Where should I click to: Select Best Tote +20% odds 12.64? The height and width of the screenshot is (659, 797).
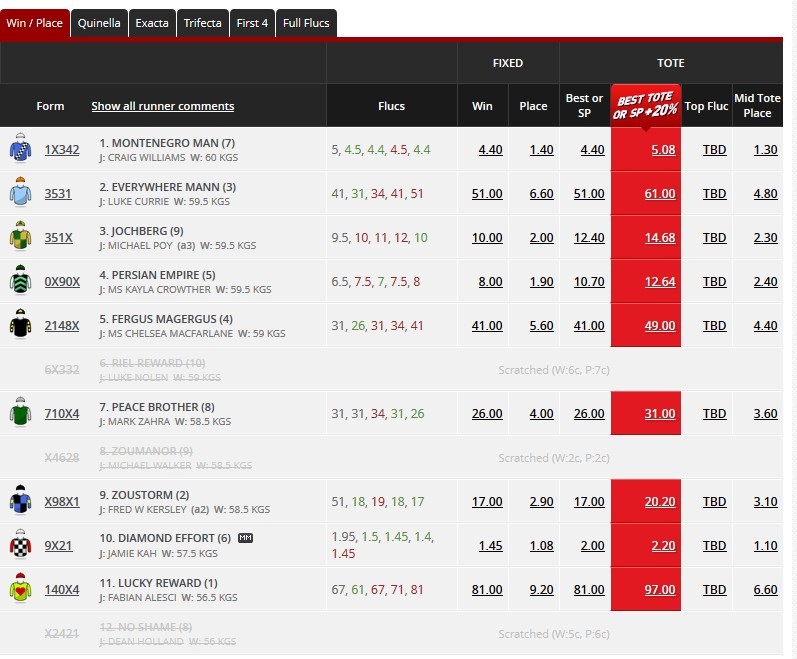click(660, 281)
